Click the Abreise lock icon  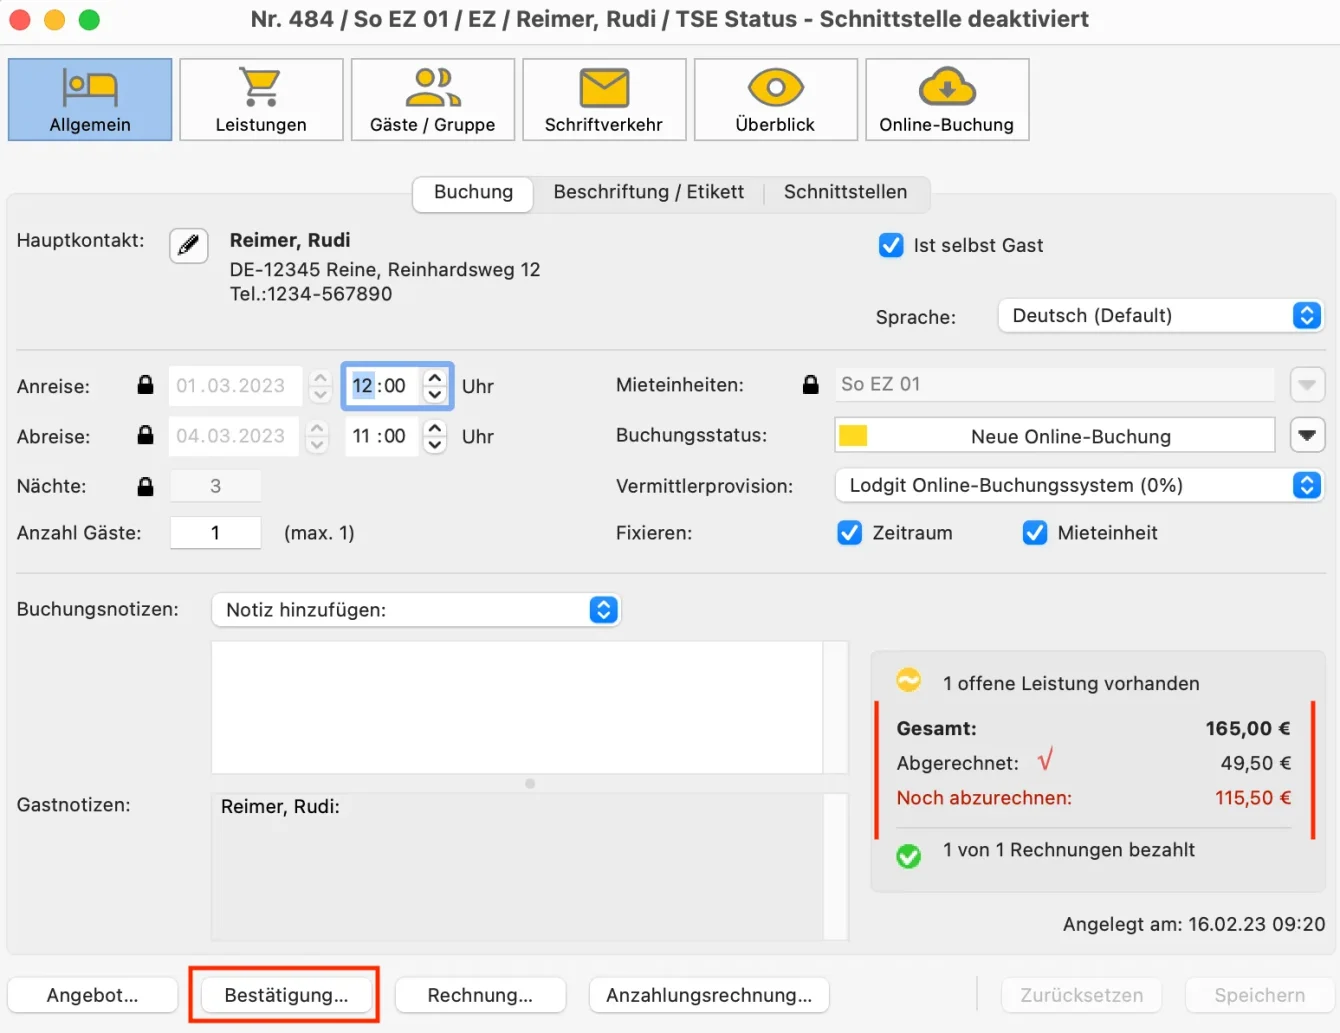coord(146,435)
